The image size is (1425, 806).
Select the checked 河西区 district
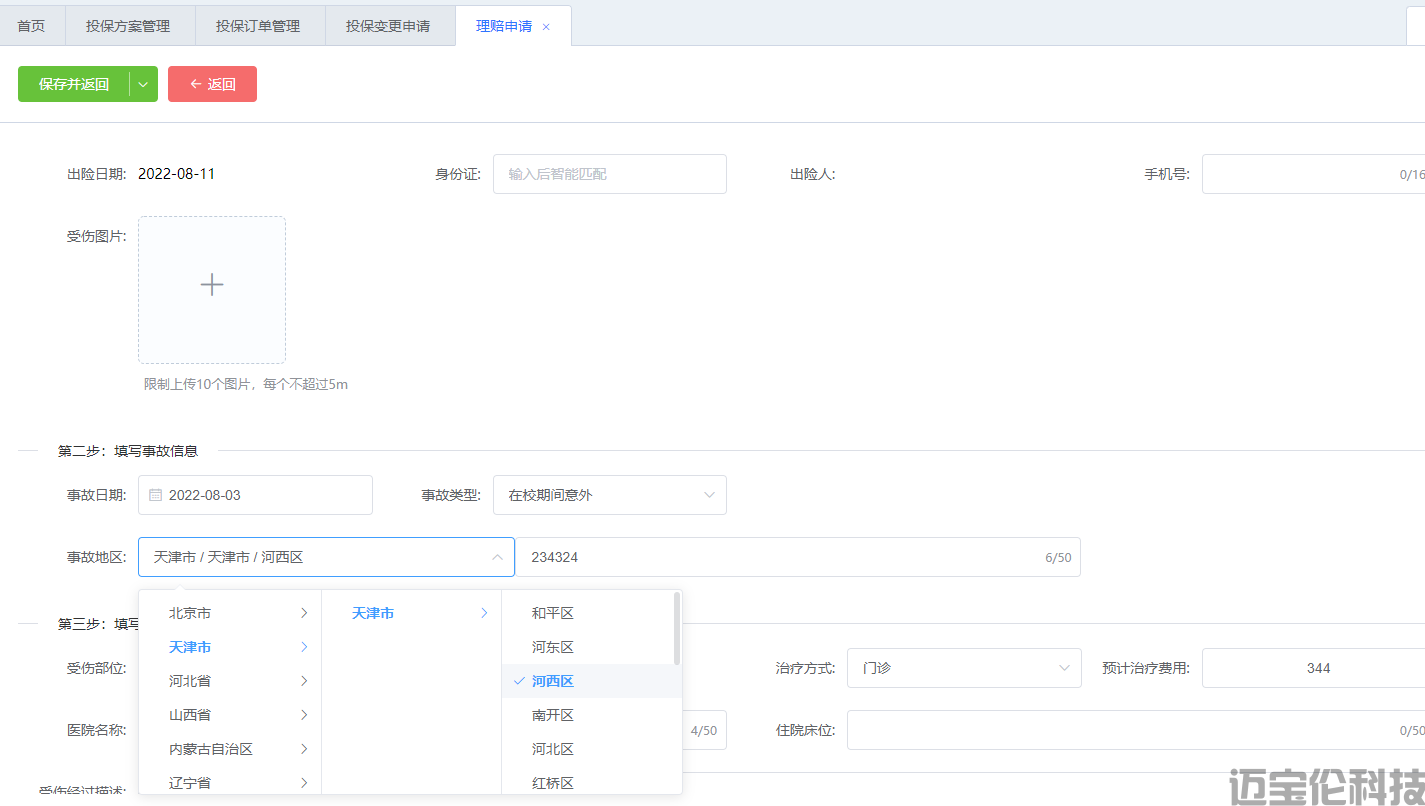(x=592, y=681)
